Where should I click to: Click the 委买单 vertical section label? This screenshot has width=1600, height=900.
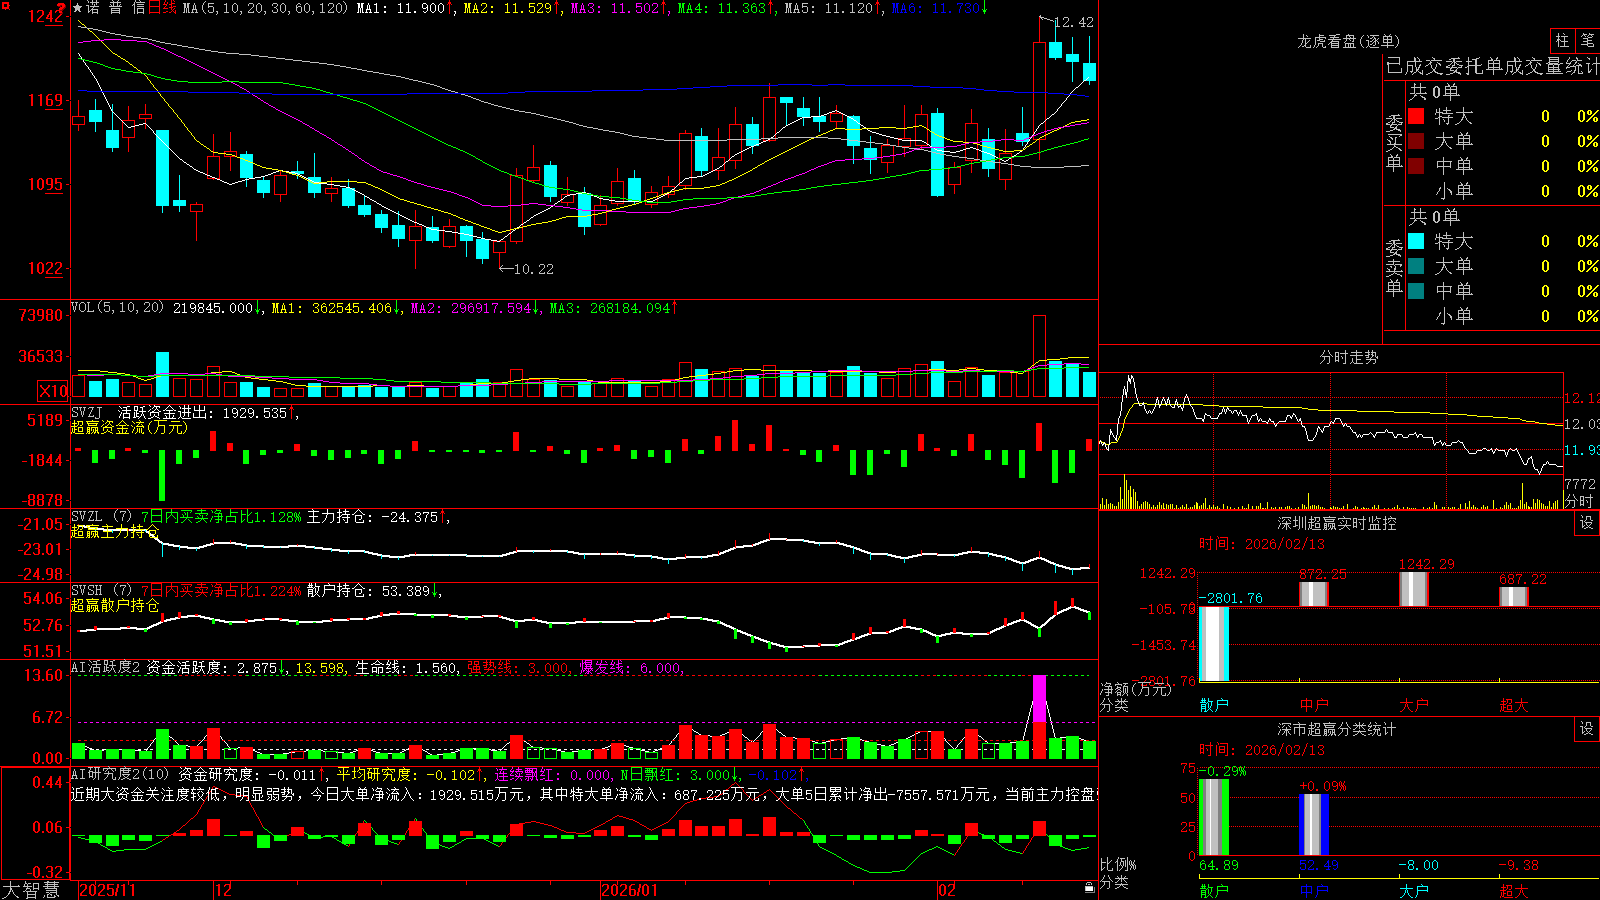point(1394,142)
